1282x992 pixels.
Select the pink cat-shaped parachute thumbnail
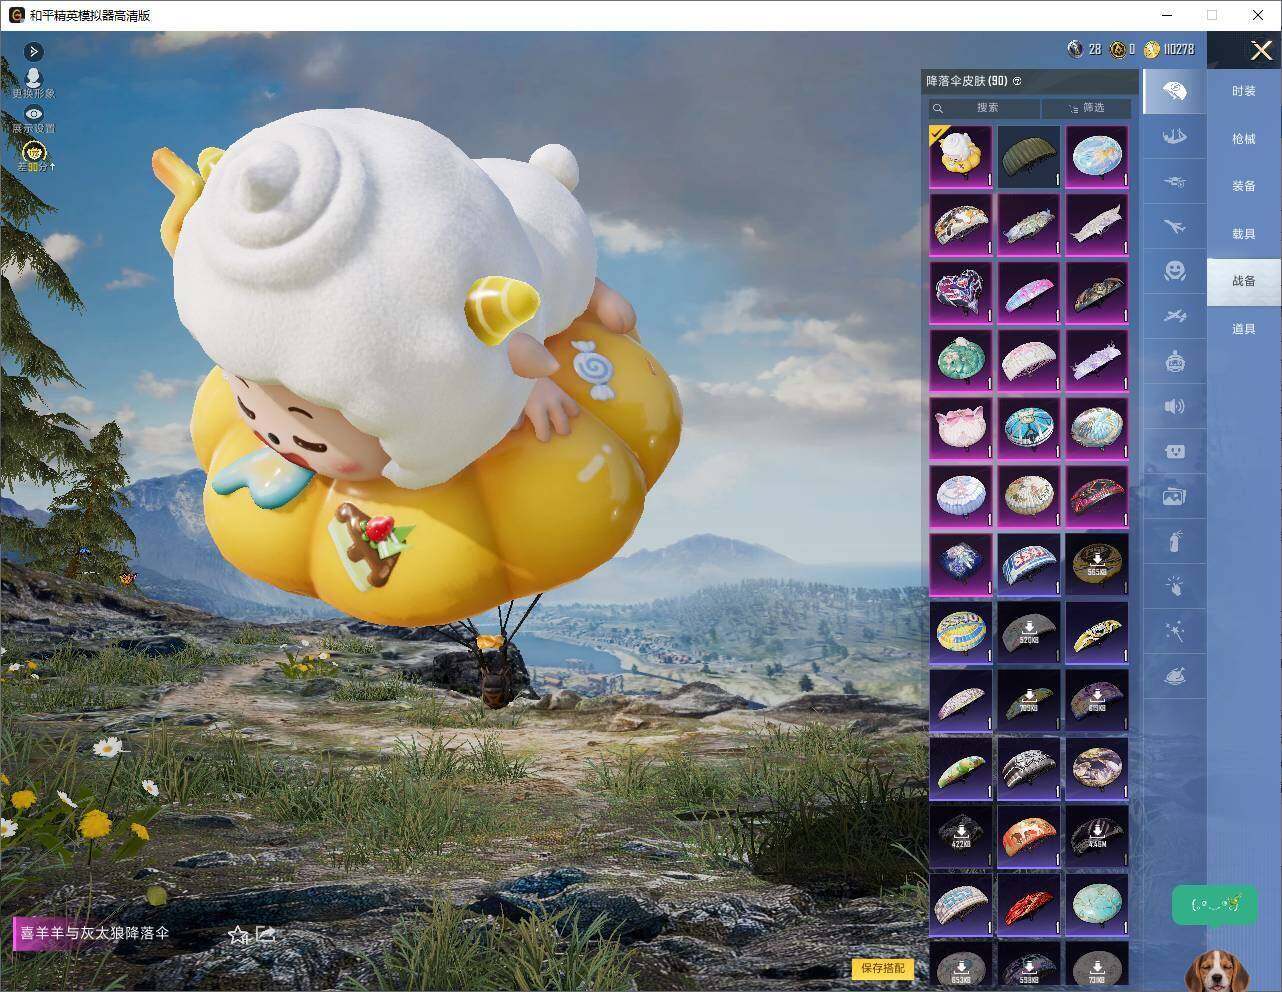click(x=961, y=429)
